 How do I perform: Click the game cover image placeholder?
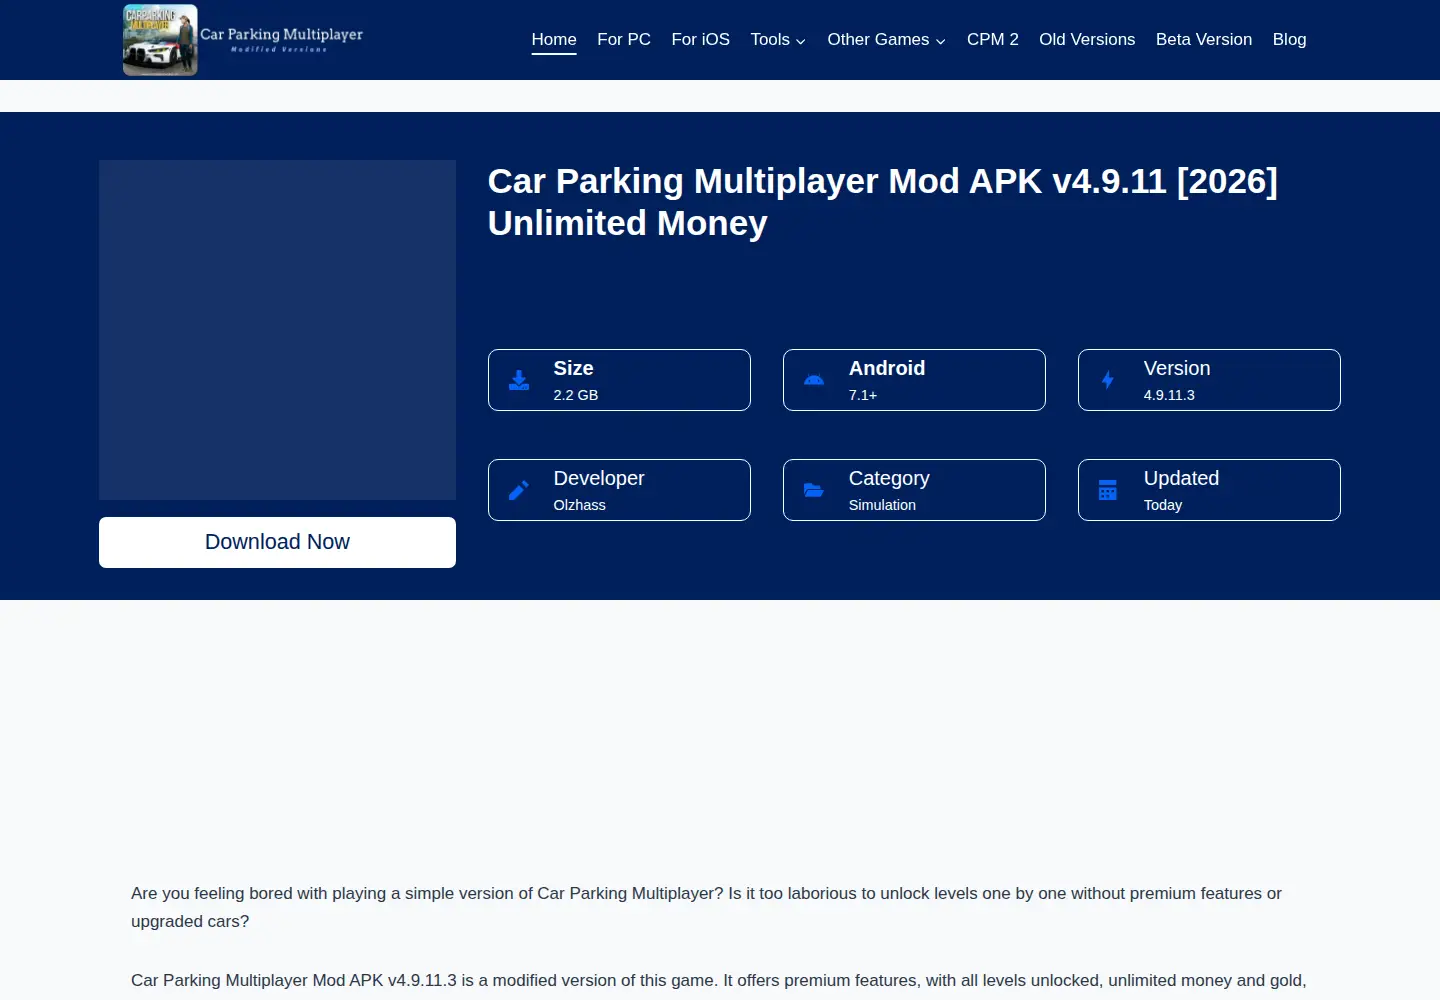277,330
